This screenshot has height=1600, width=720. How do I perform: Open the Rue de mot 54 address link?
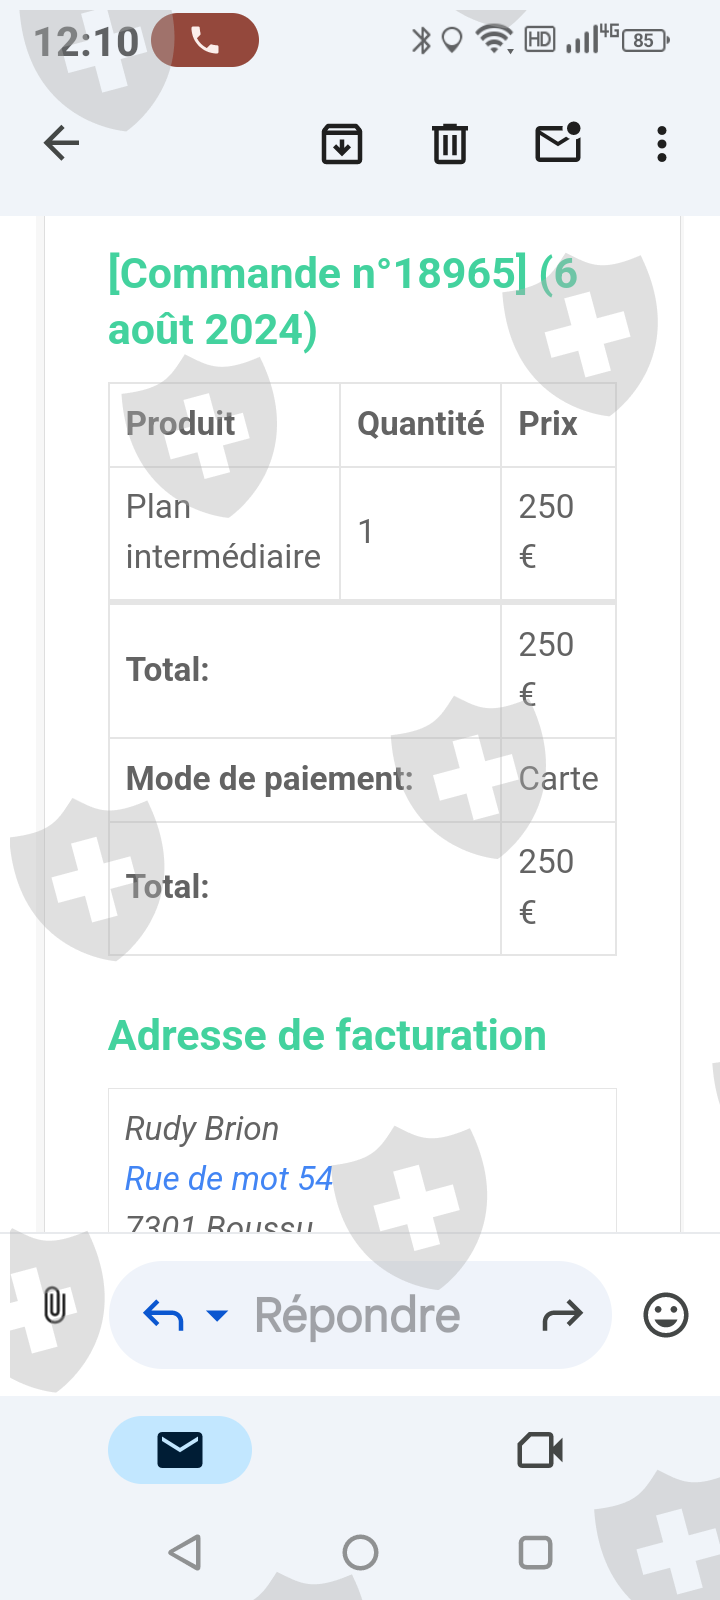[229, 1179]
